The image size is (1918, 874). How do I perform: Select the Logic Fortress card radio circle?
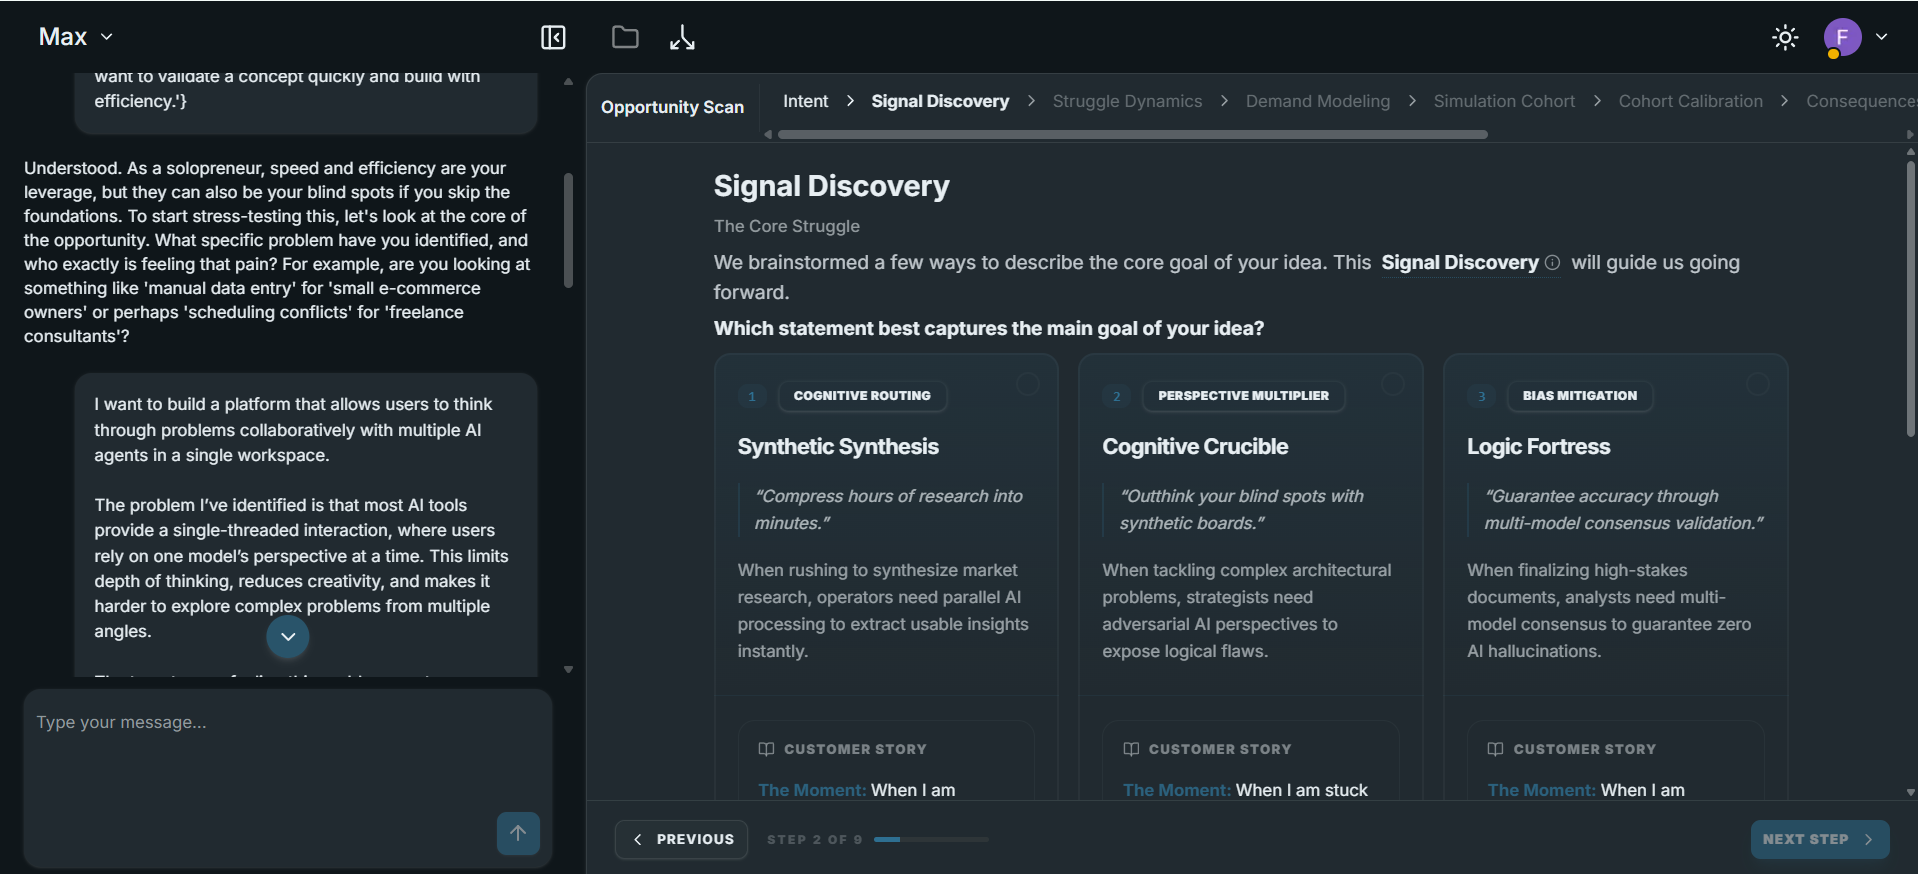coord(1757,384)
